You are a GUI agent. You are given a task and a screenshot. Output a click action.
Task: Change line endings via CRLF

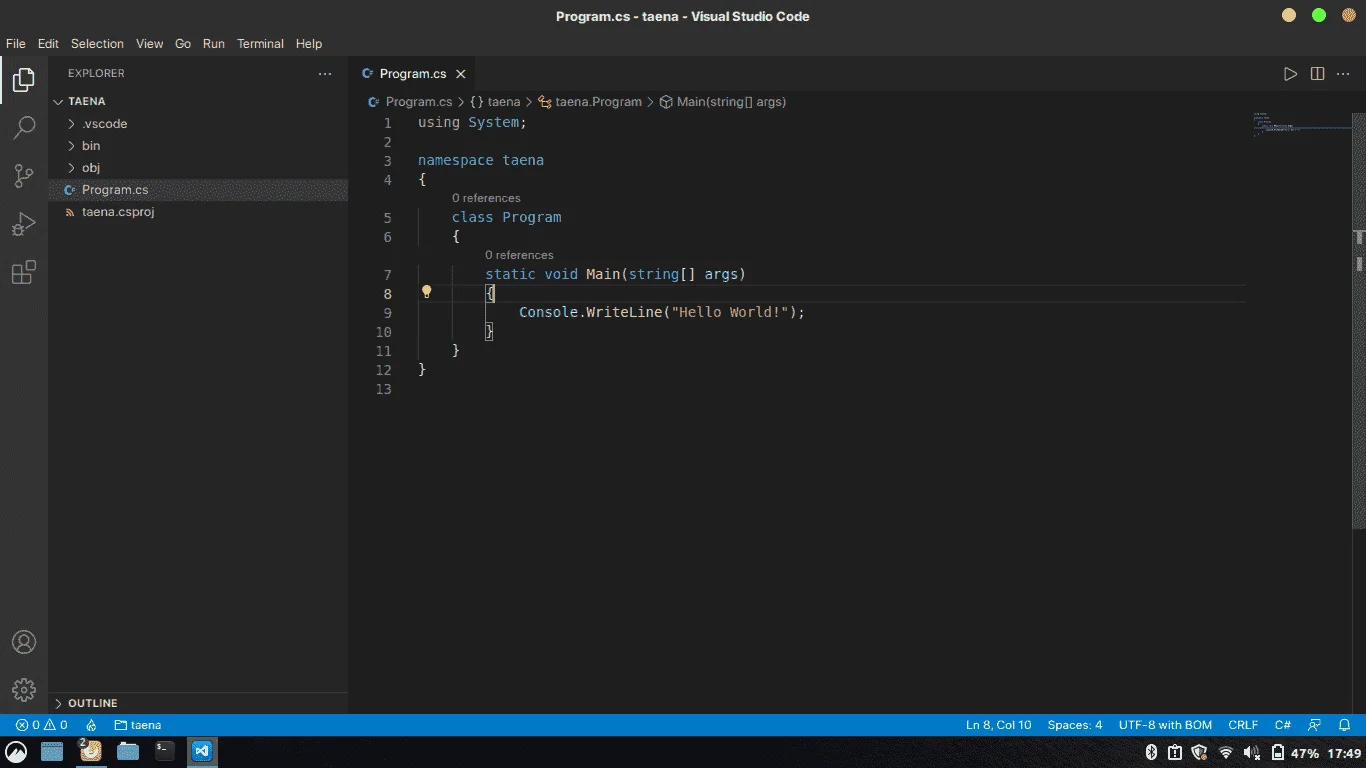click(1243, 725)
